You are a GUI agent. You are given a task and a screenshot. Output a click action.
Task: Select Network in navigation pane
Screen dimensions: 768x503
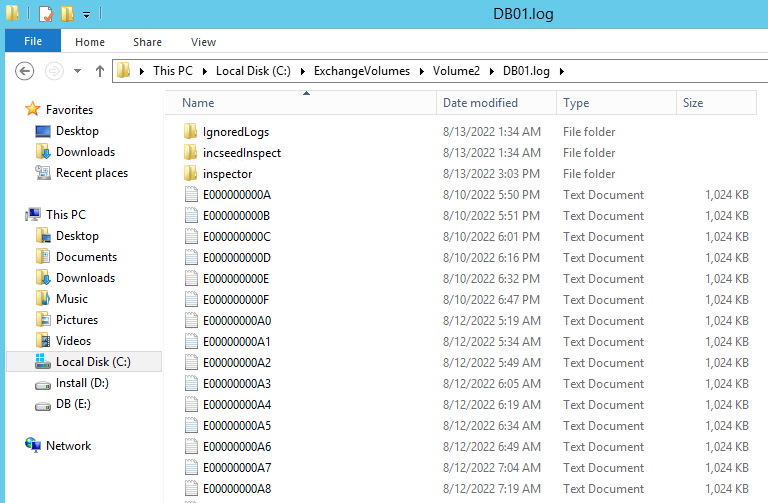tap(69, 446)
